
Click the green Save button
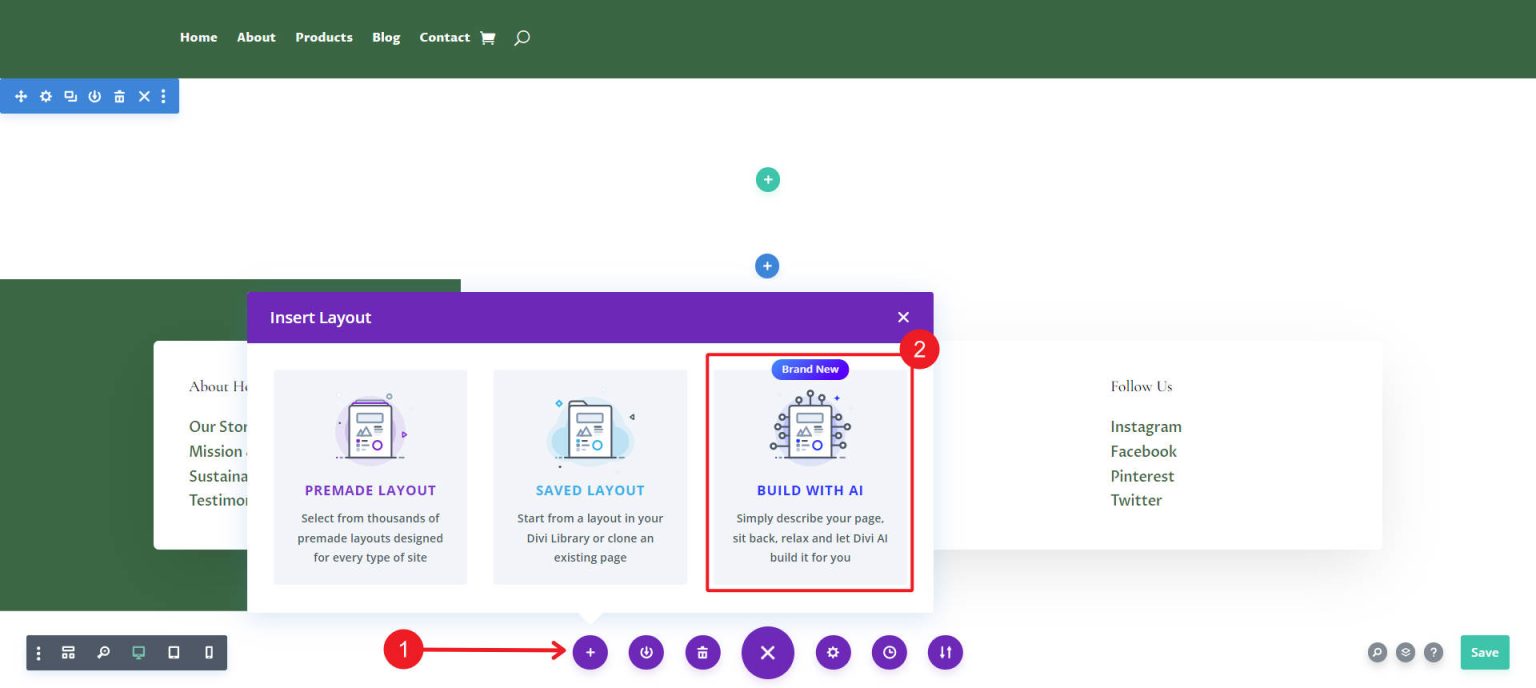pos(1484,652)
